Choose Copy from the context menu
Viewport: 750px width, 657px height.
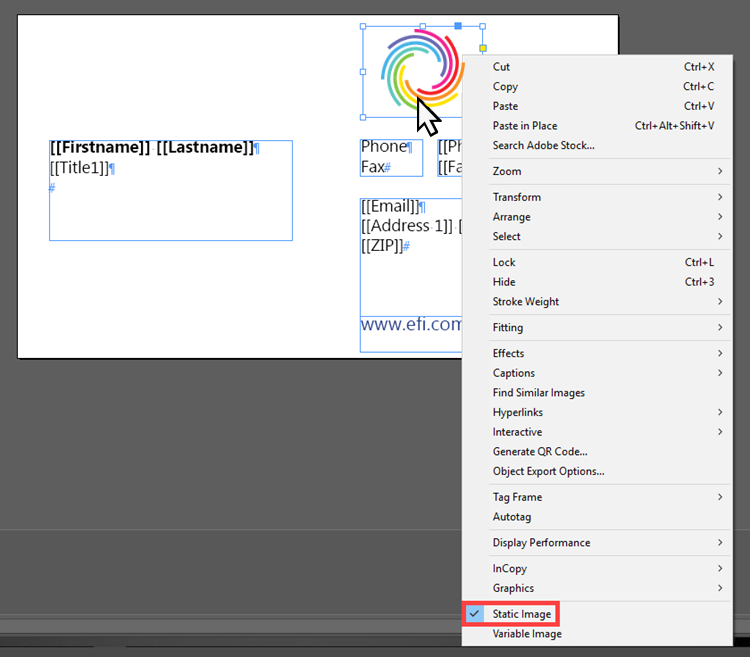tap(505, 87)
